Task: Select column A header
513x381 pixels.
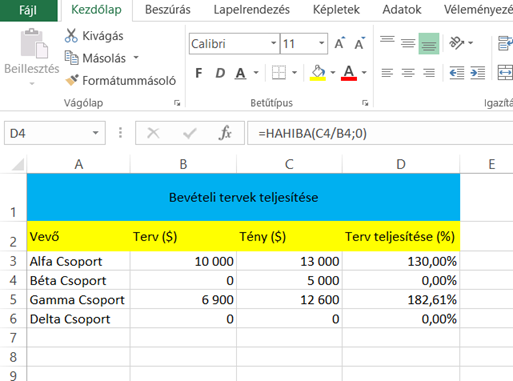Action: click(79, 164)
